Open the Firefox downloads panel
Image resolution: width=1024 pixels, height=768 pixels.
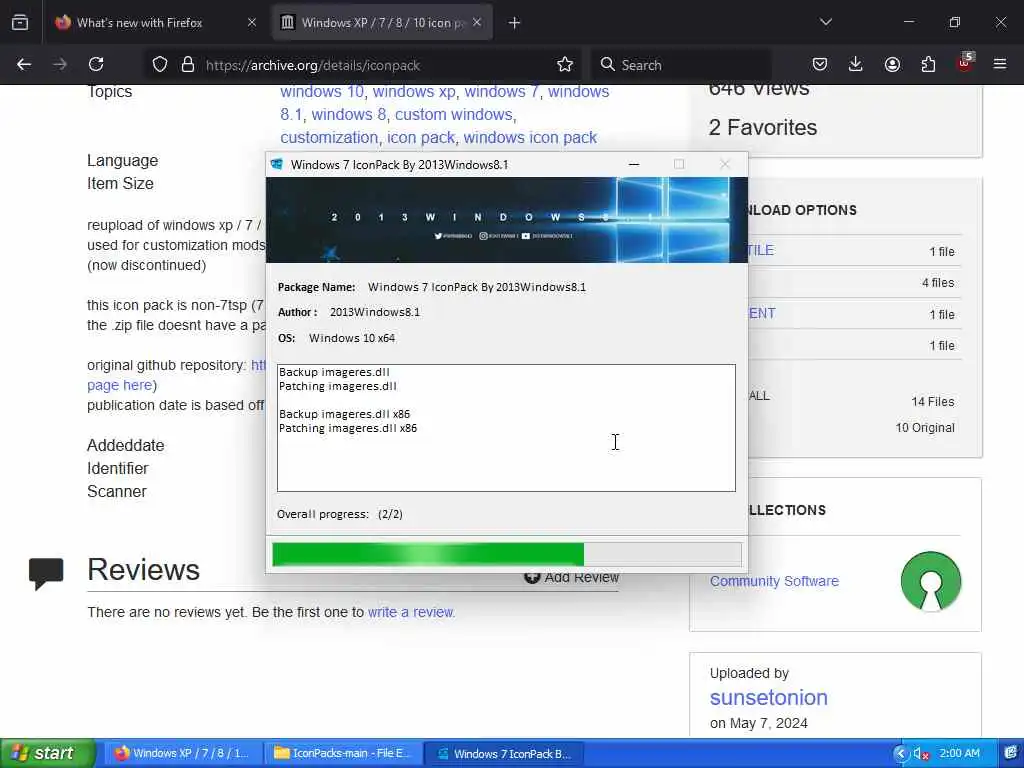click(856, 64)
